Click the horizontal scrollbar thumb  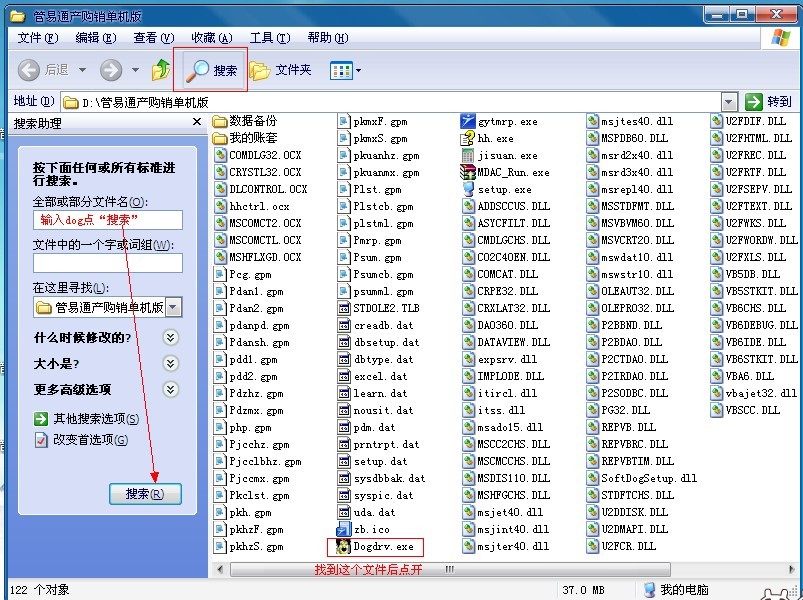point(450,569)
